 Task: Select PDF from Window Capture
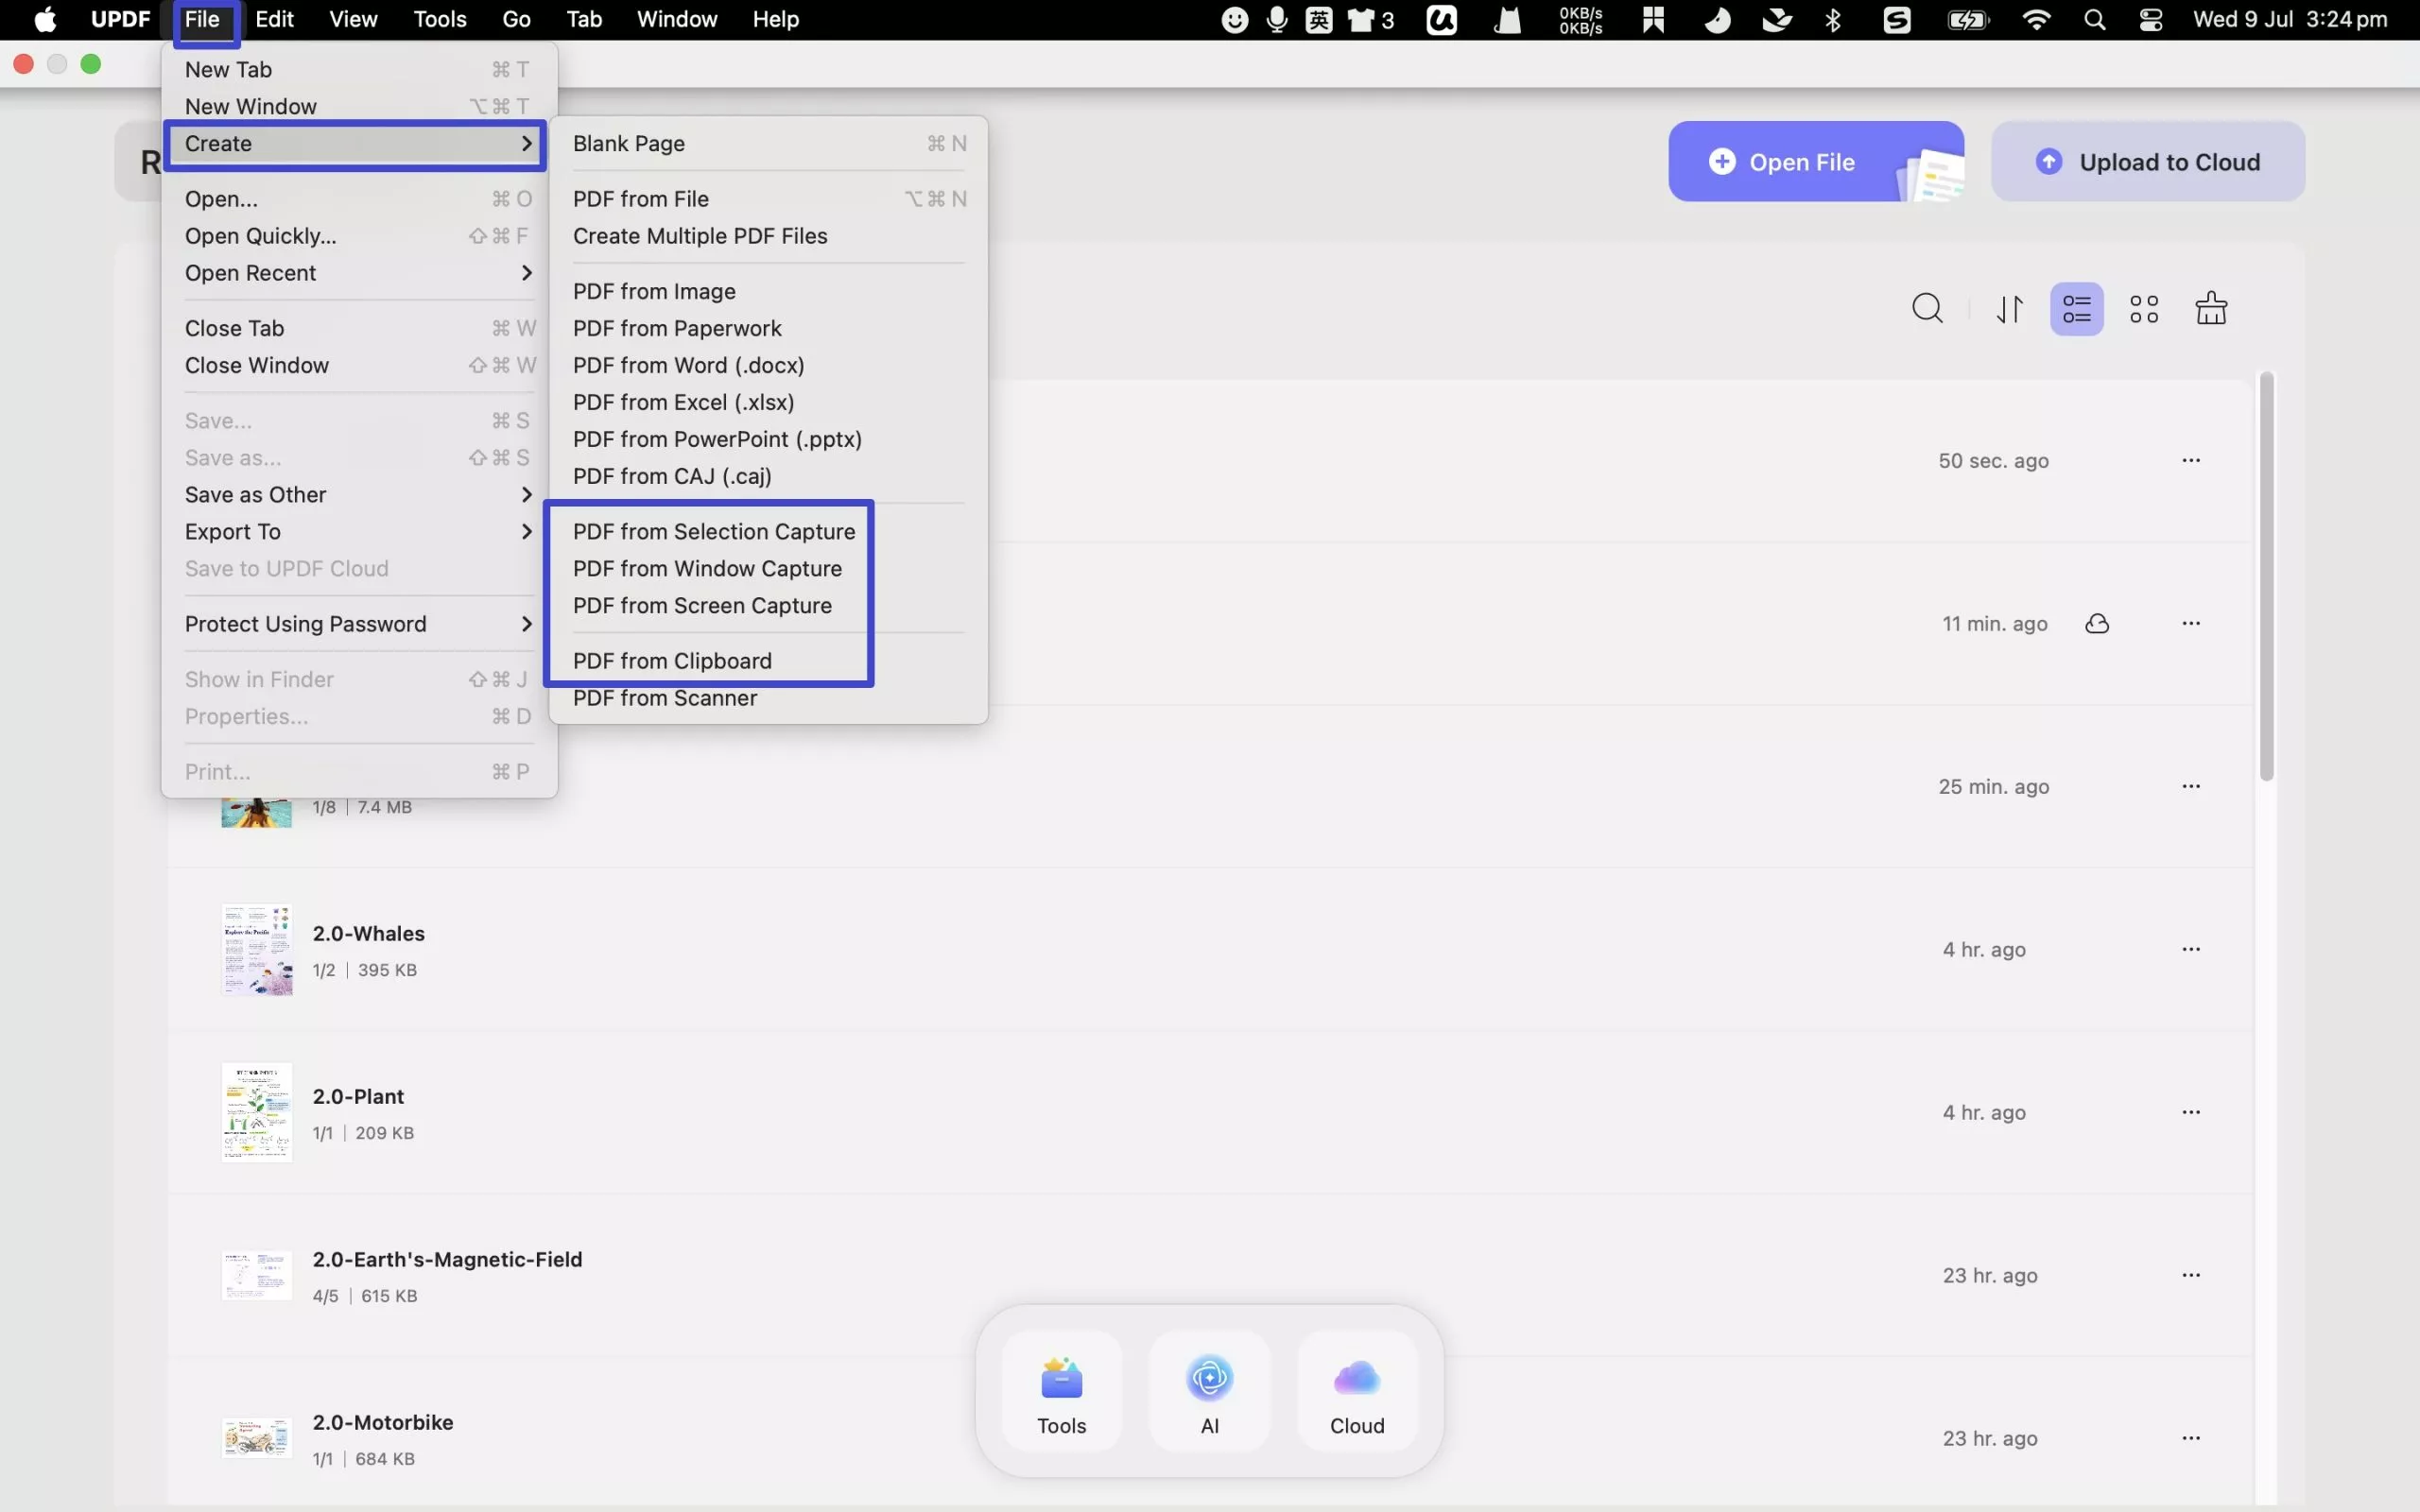point(768,569)
